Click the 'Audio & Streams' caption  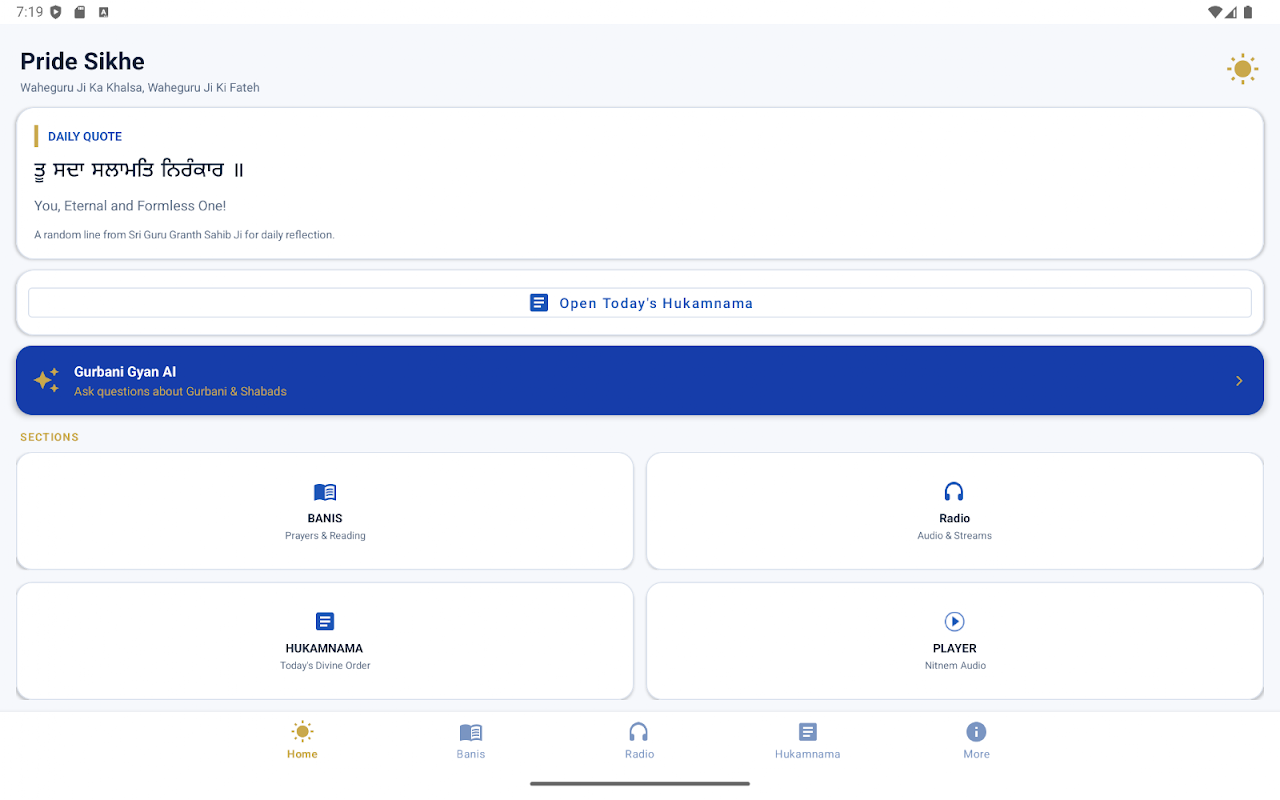(955, 536)
